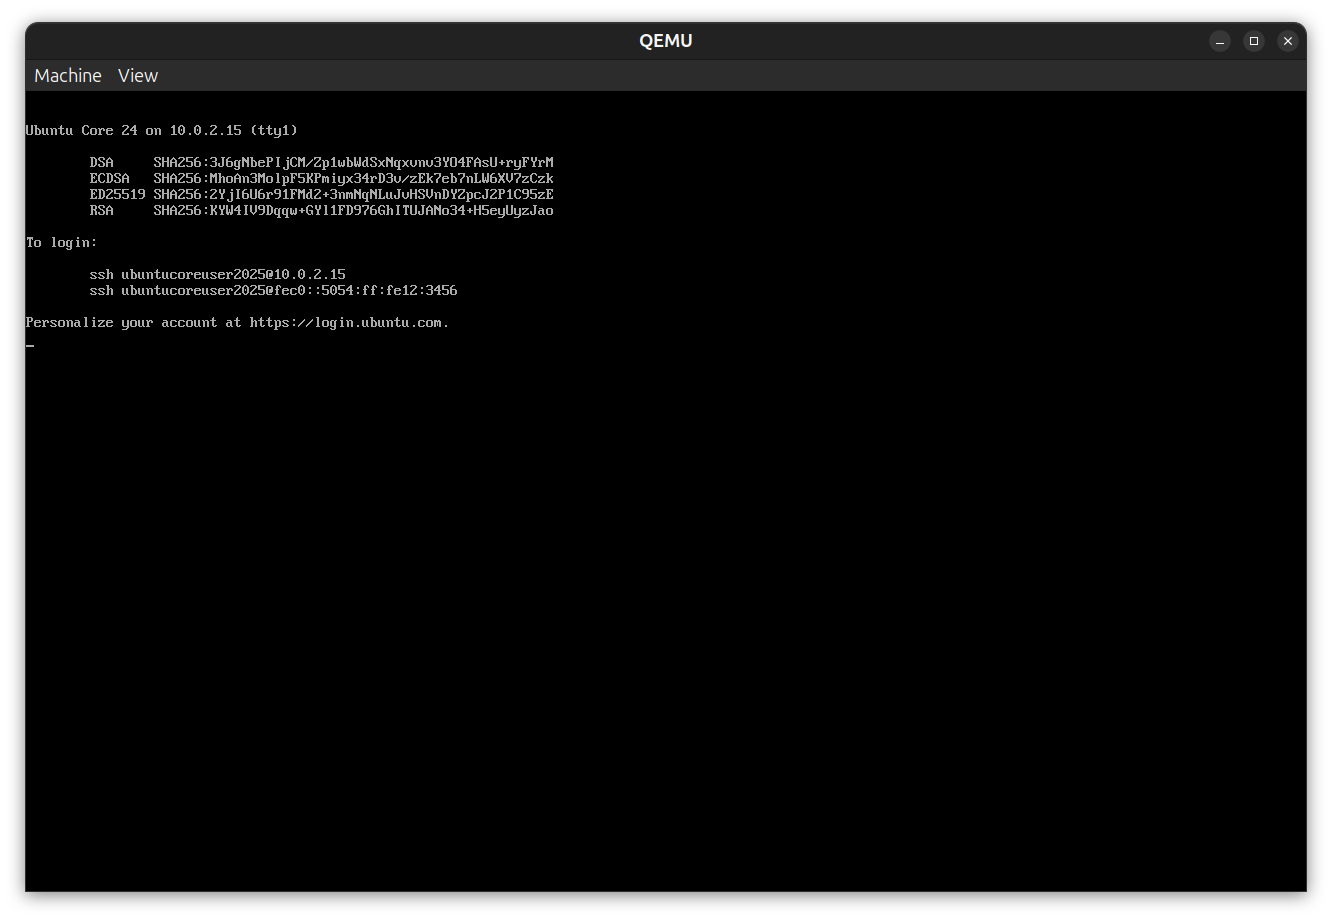Minimize the QEMU window
The width and height of the screenshot is (1332, 920).
tap(1220, 41)
